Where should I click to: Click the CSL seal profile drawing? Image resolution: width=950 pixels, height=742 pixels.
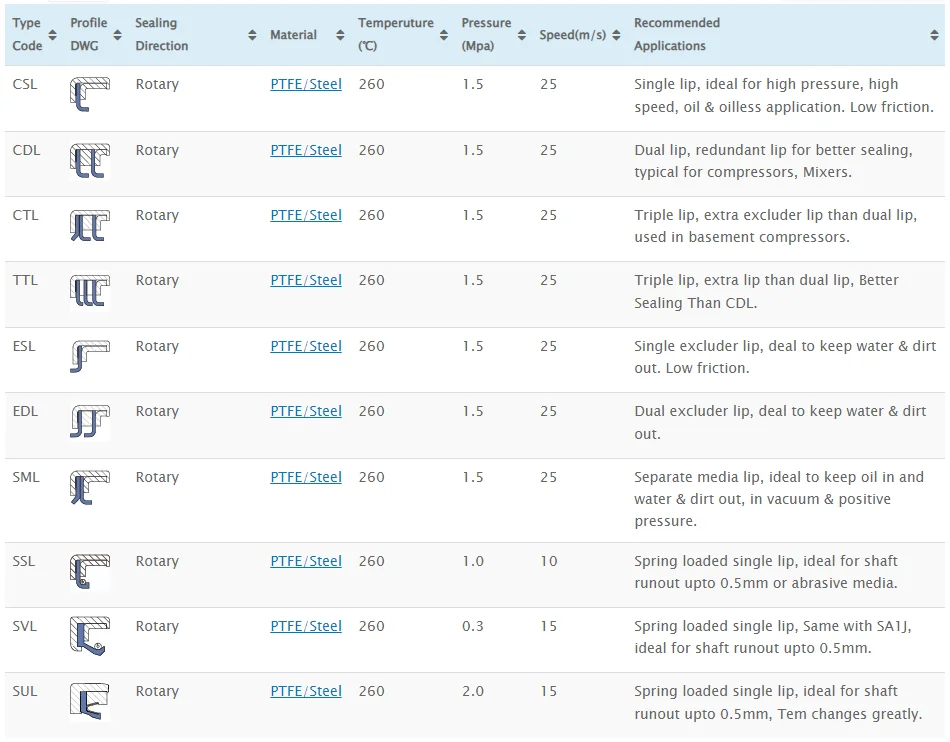coord(89,94)
